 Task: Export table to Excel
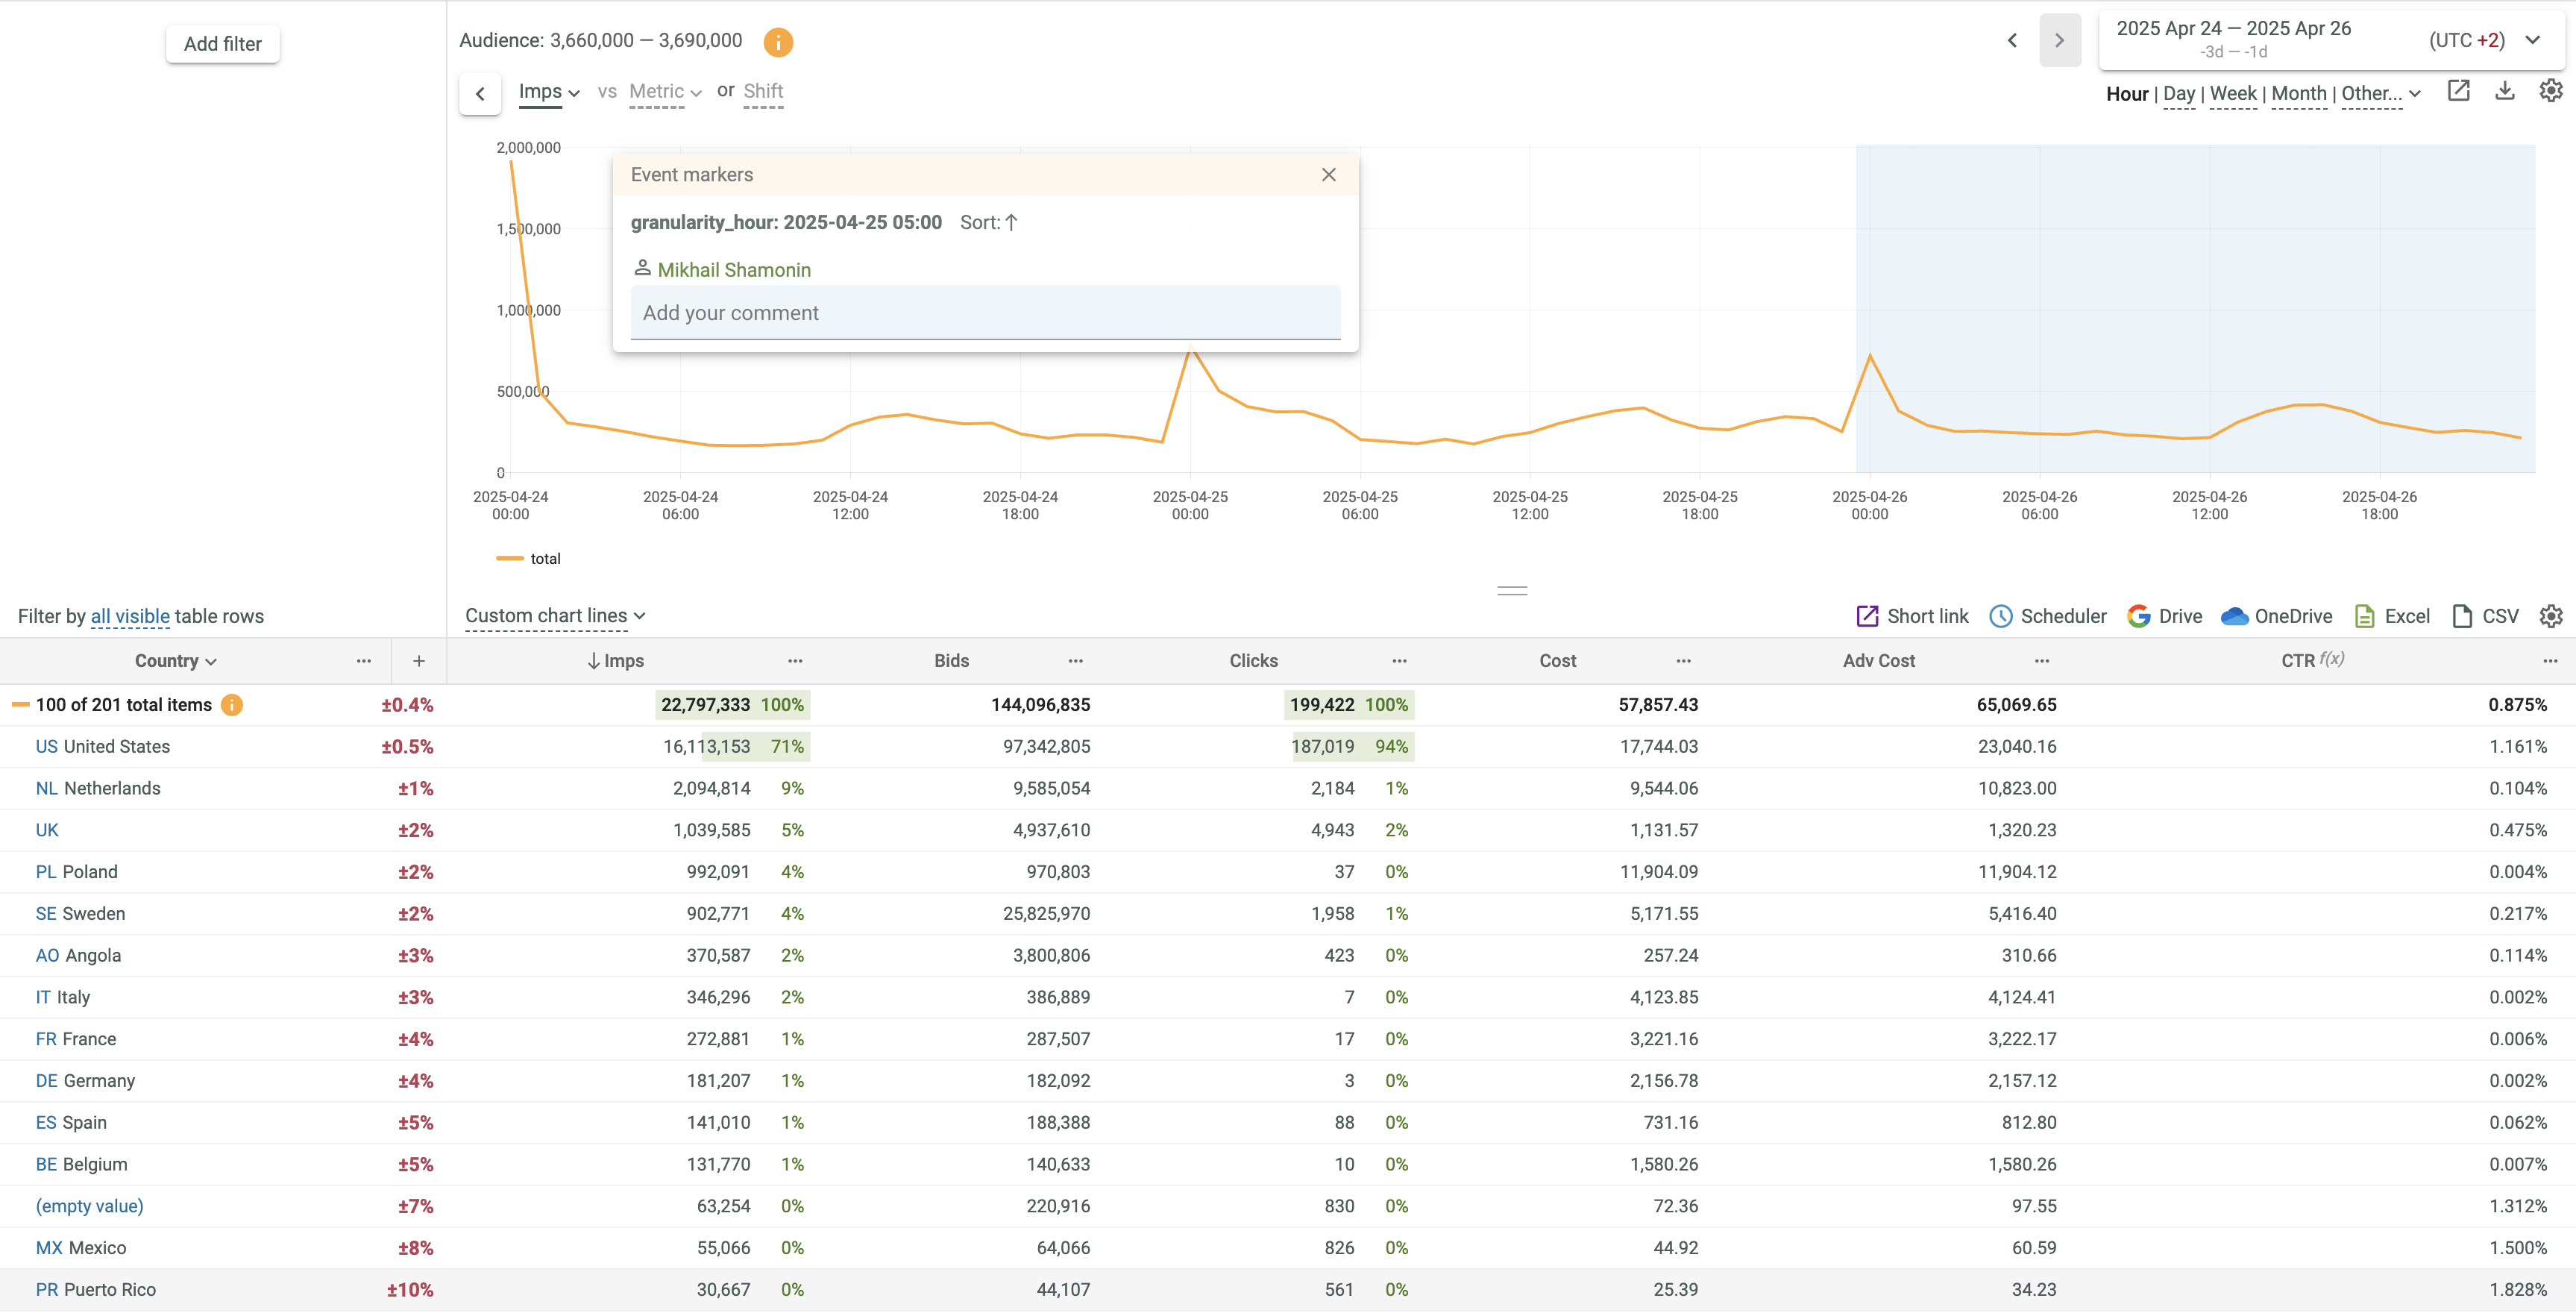coord(2391,616)
